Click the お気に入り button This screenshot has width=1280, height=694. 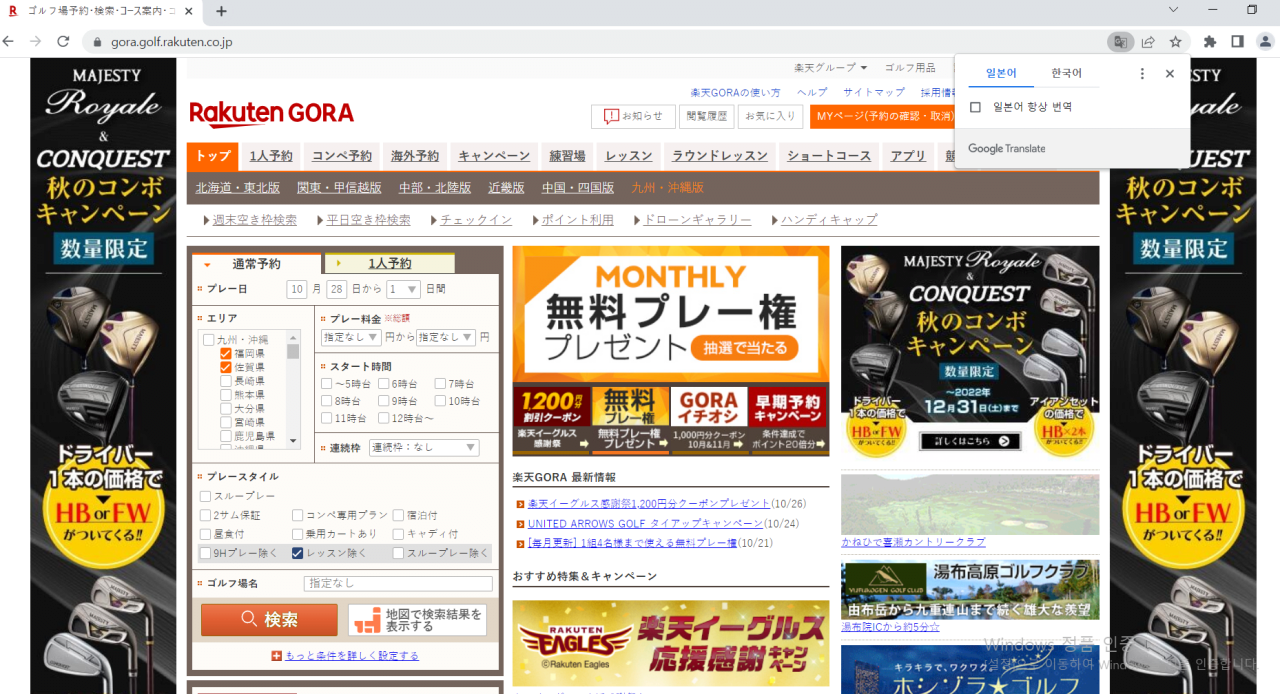coord(770,116)
